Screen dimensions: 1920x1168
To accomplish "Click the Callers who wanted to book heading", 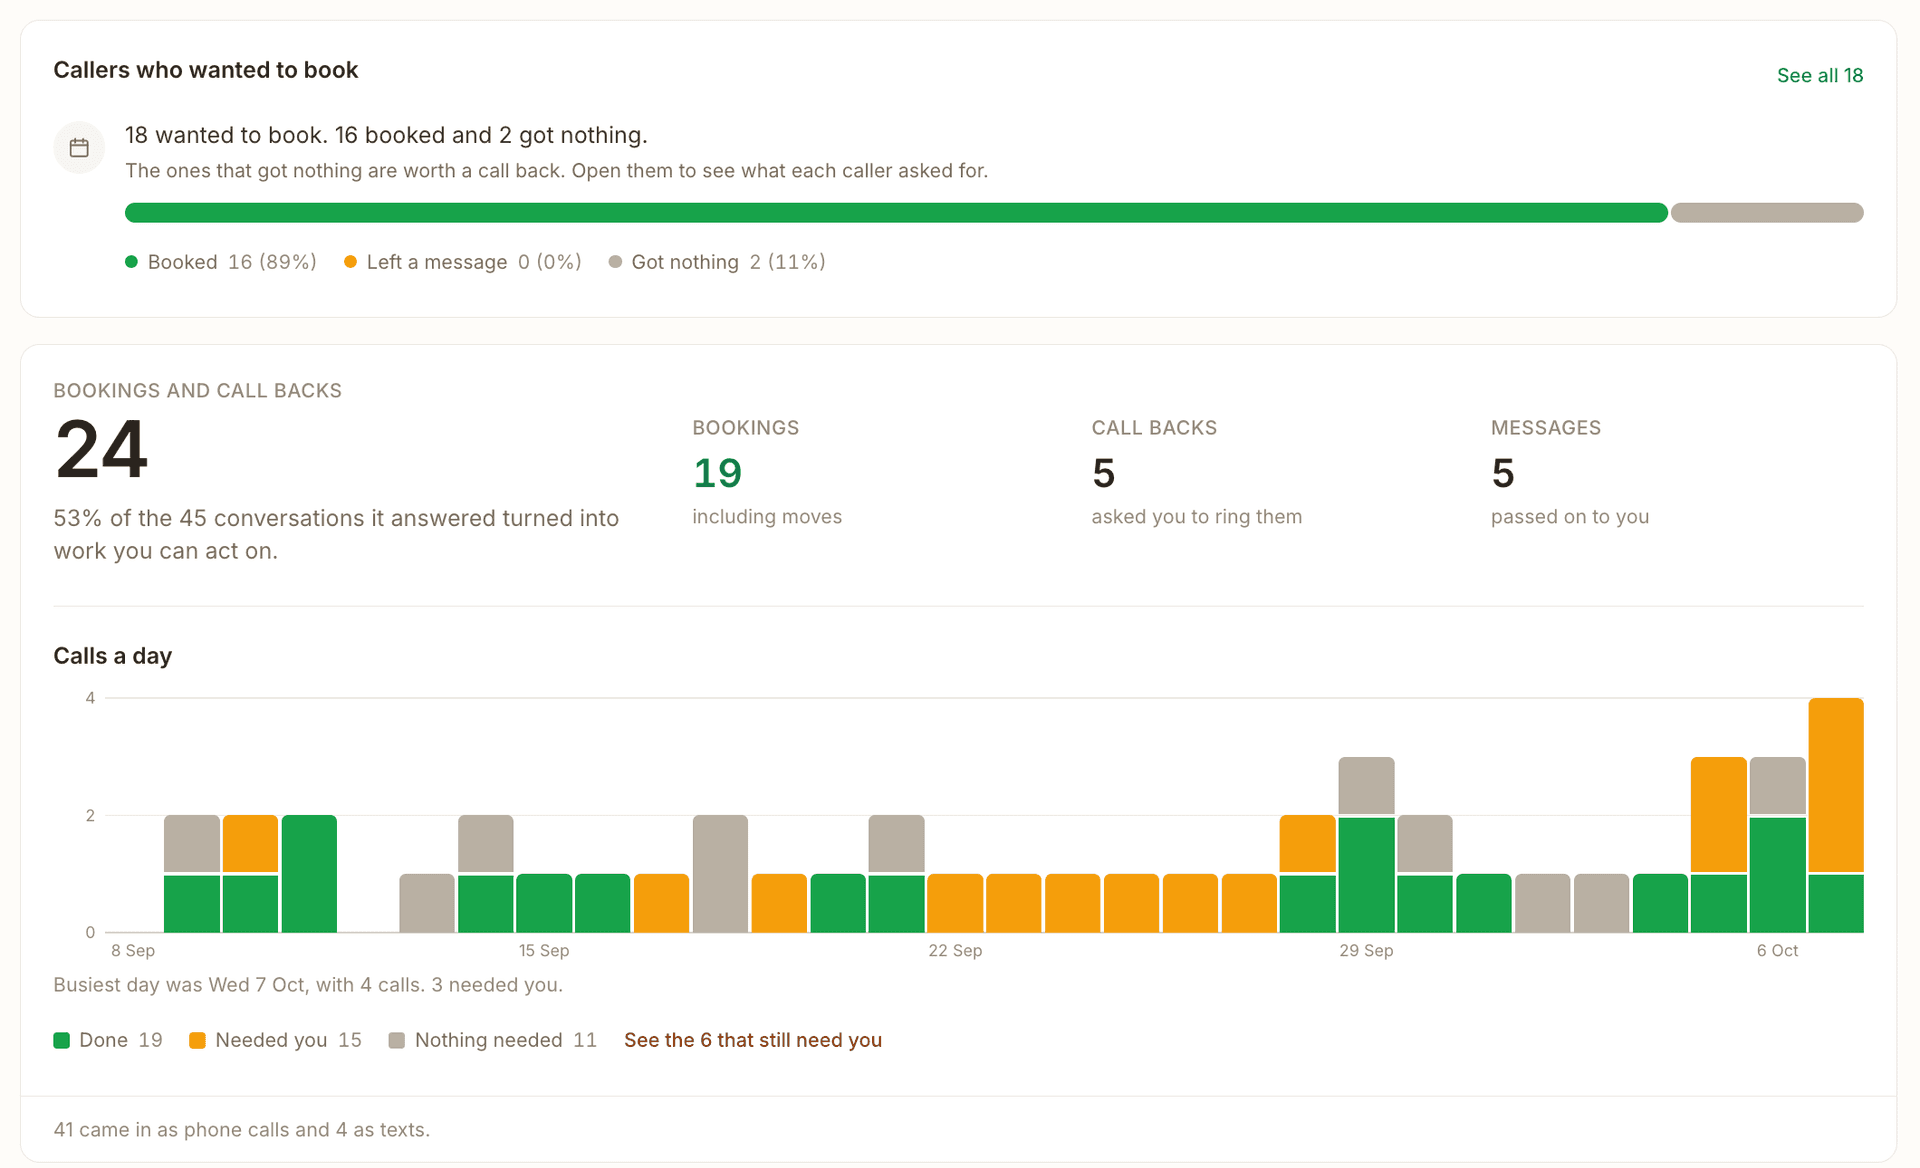I will tap(206, 70).
